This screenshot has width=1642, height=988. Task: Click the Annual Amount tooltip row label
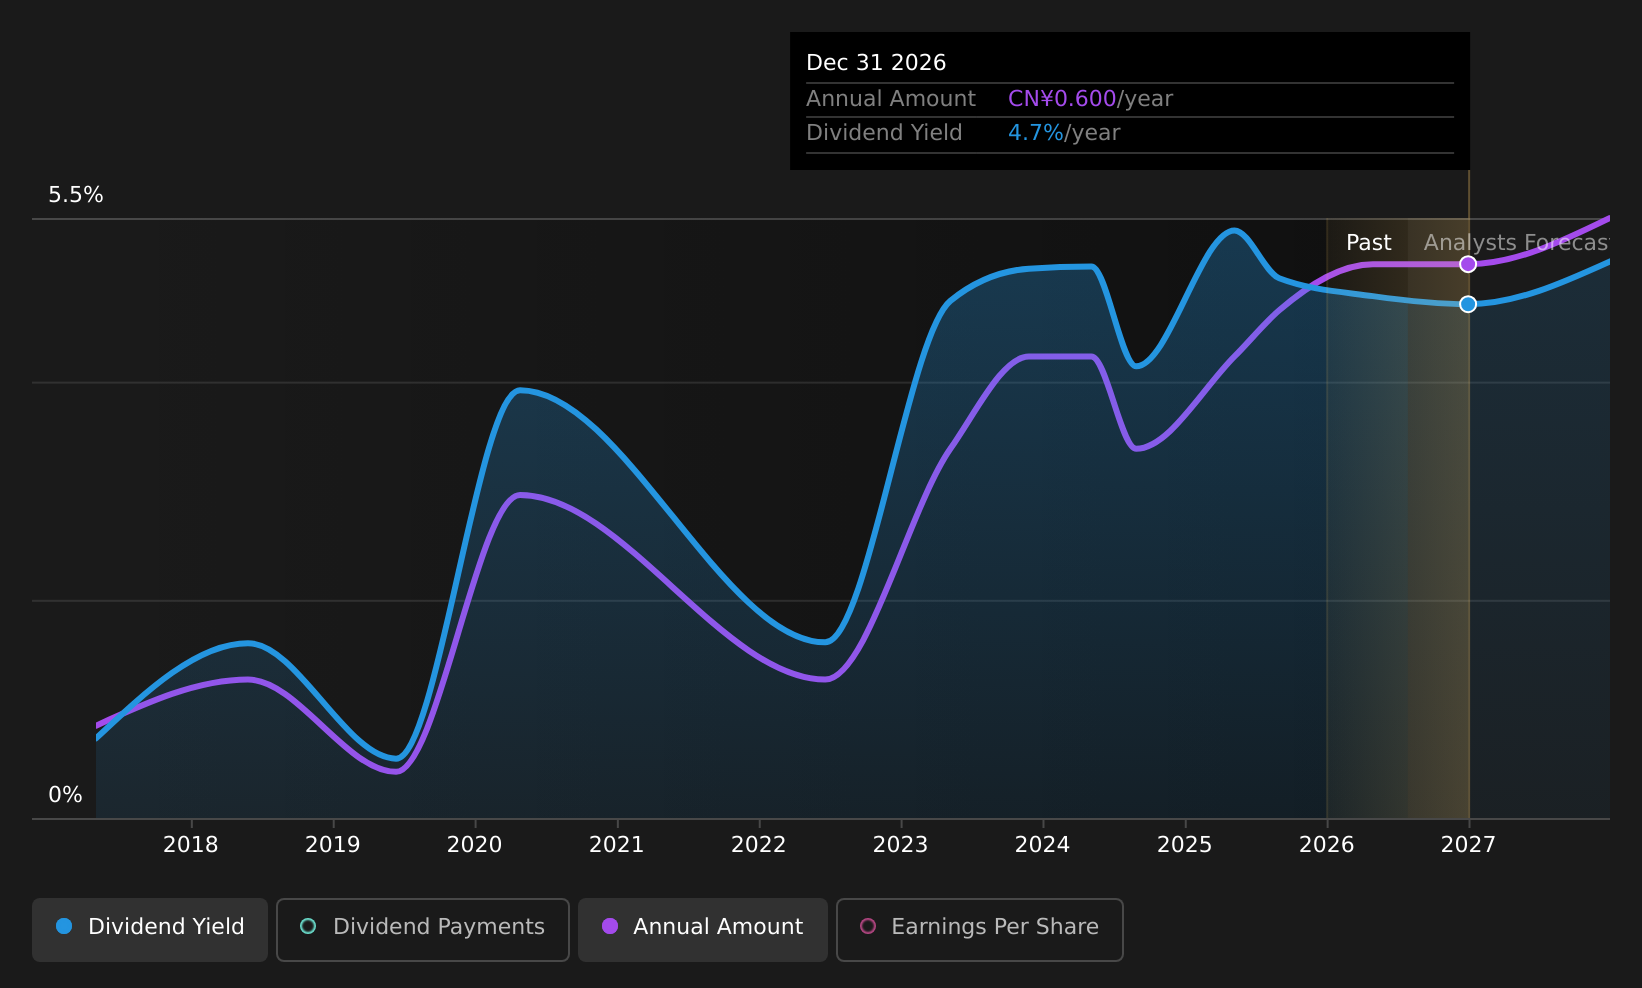point(891,99)
